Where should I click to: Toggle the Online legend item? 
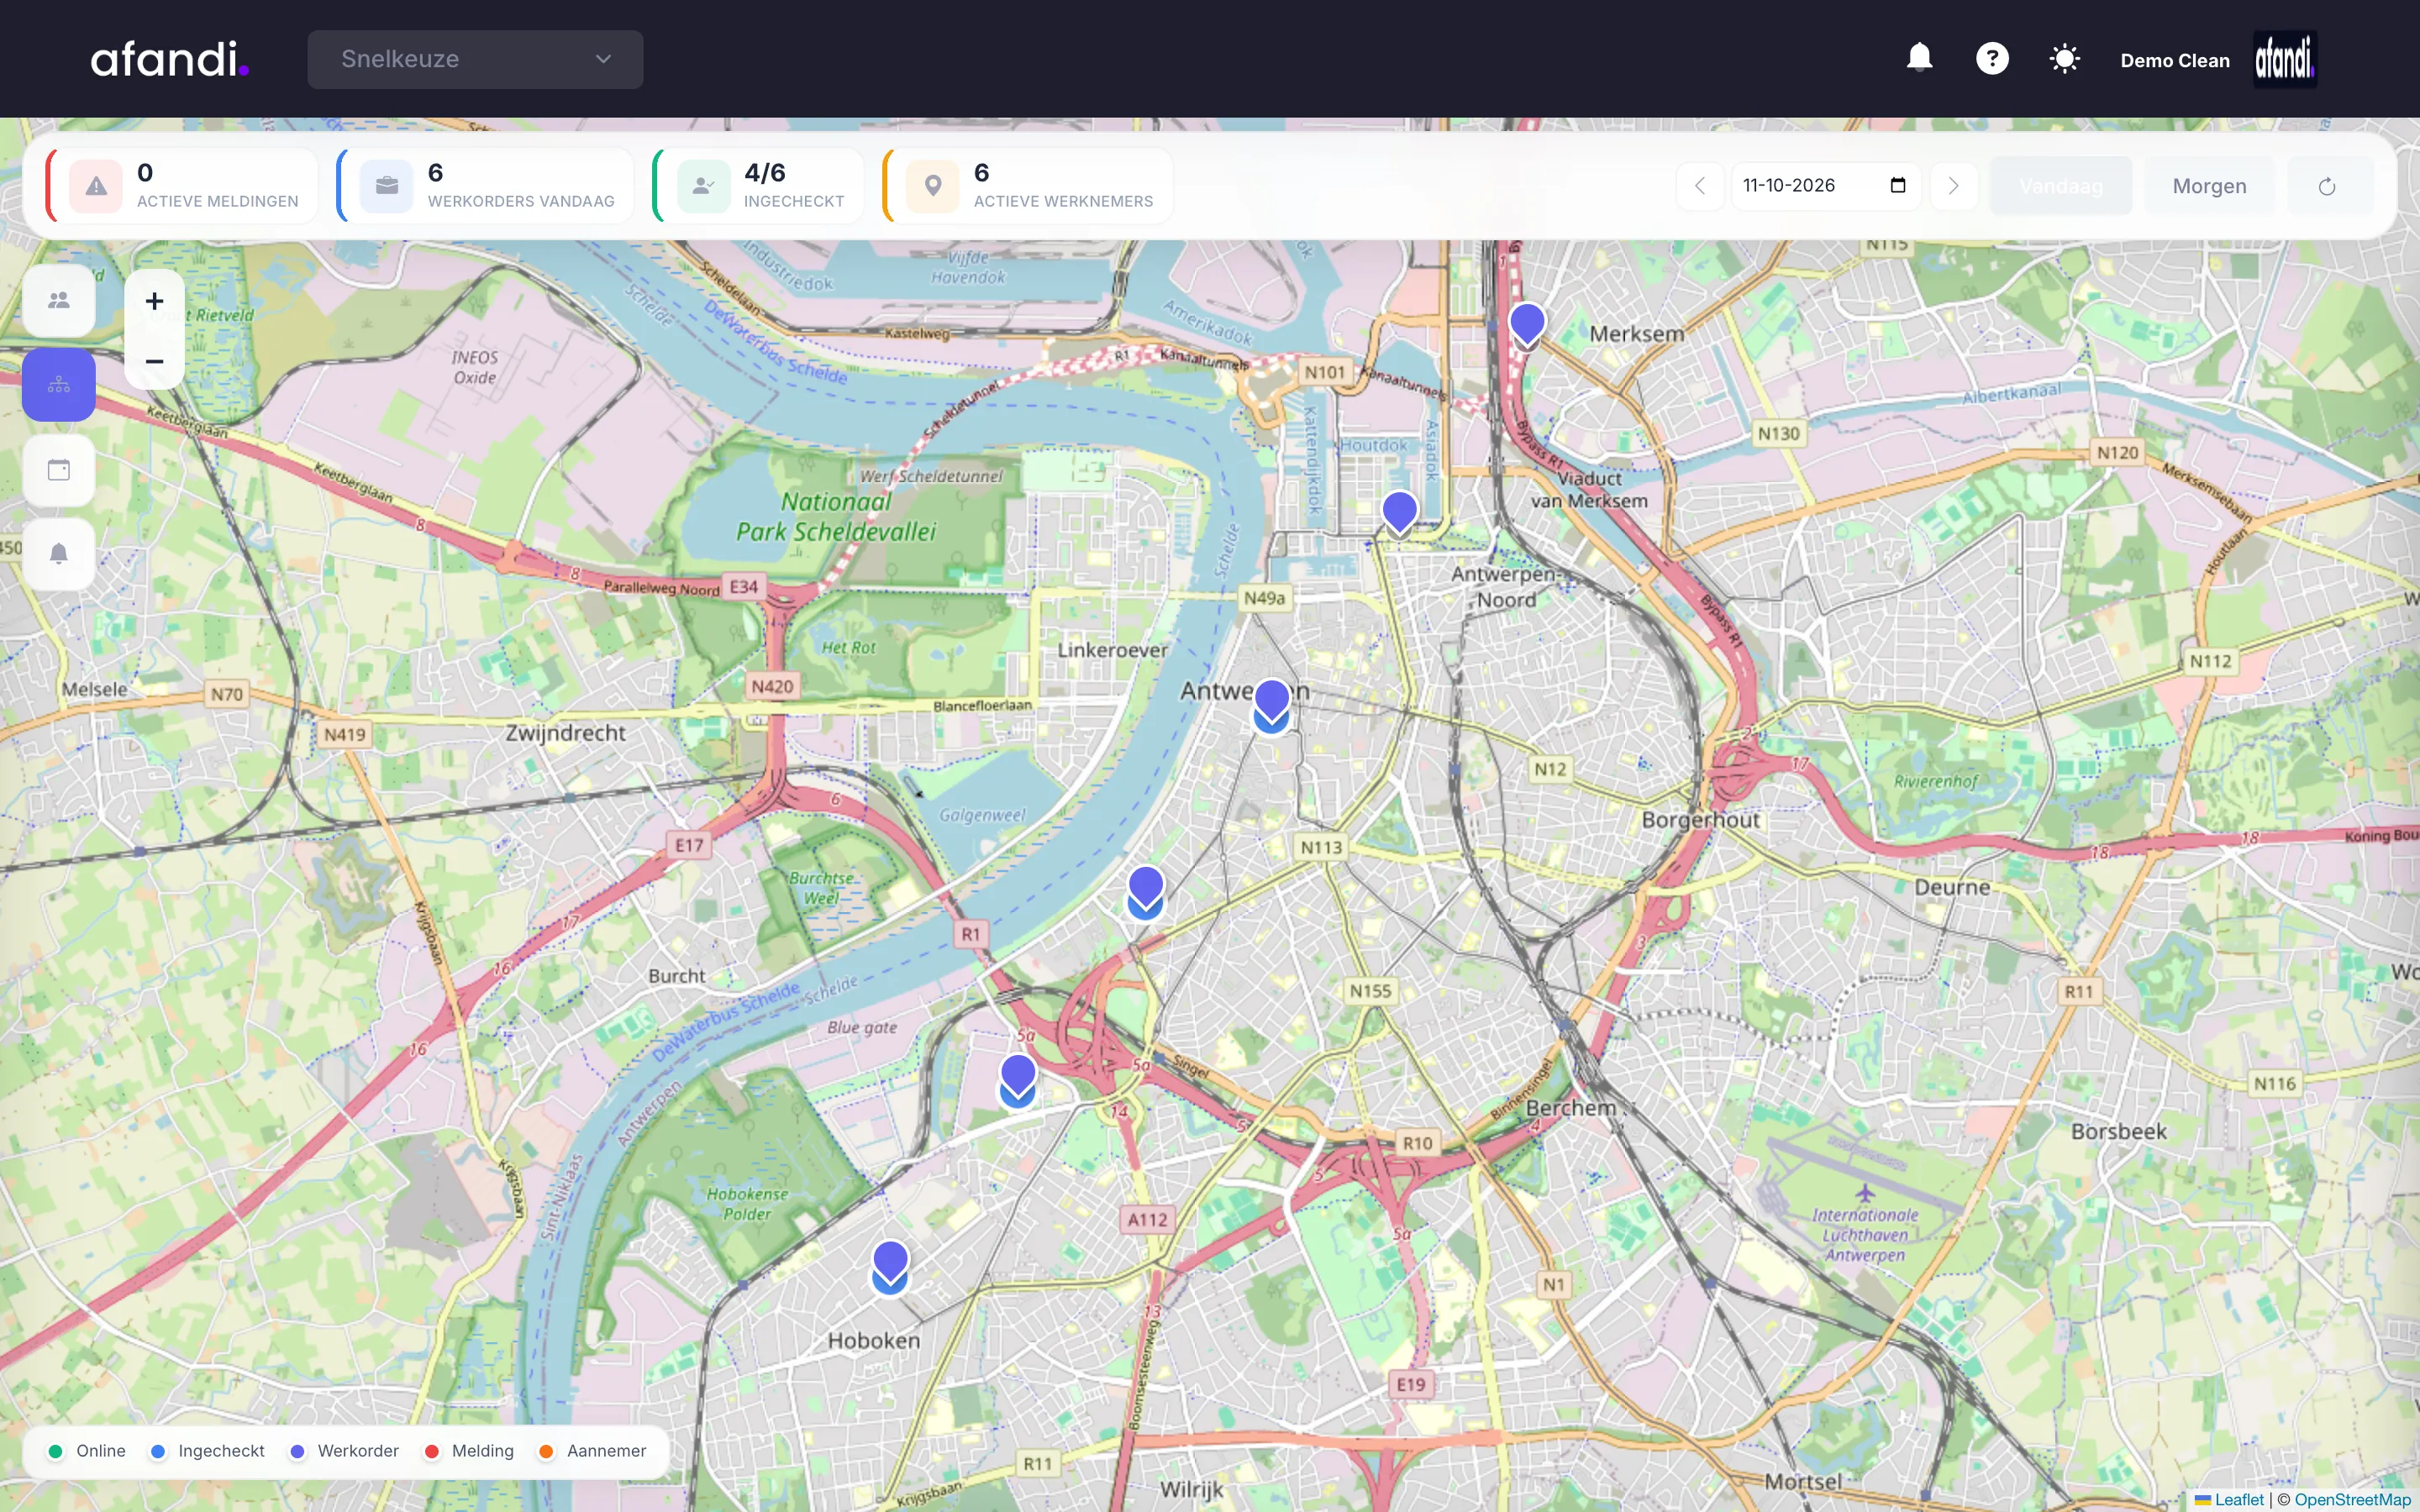[87, 1451]
